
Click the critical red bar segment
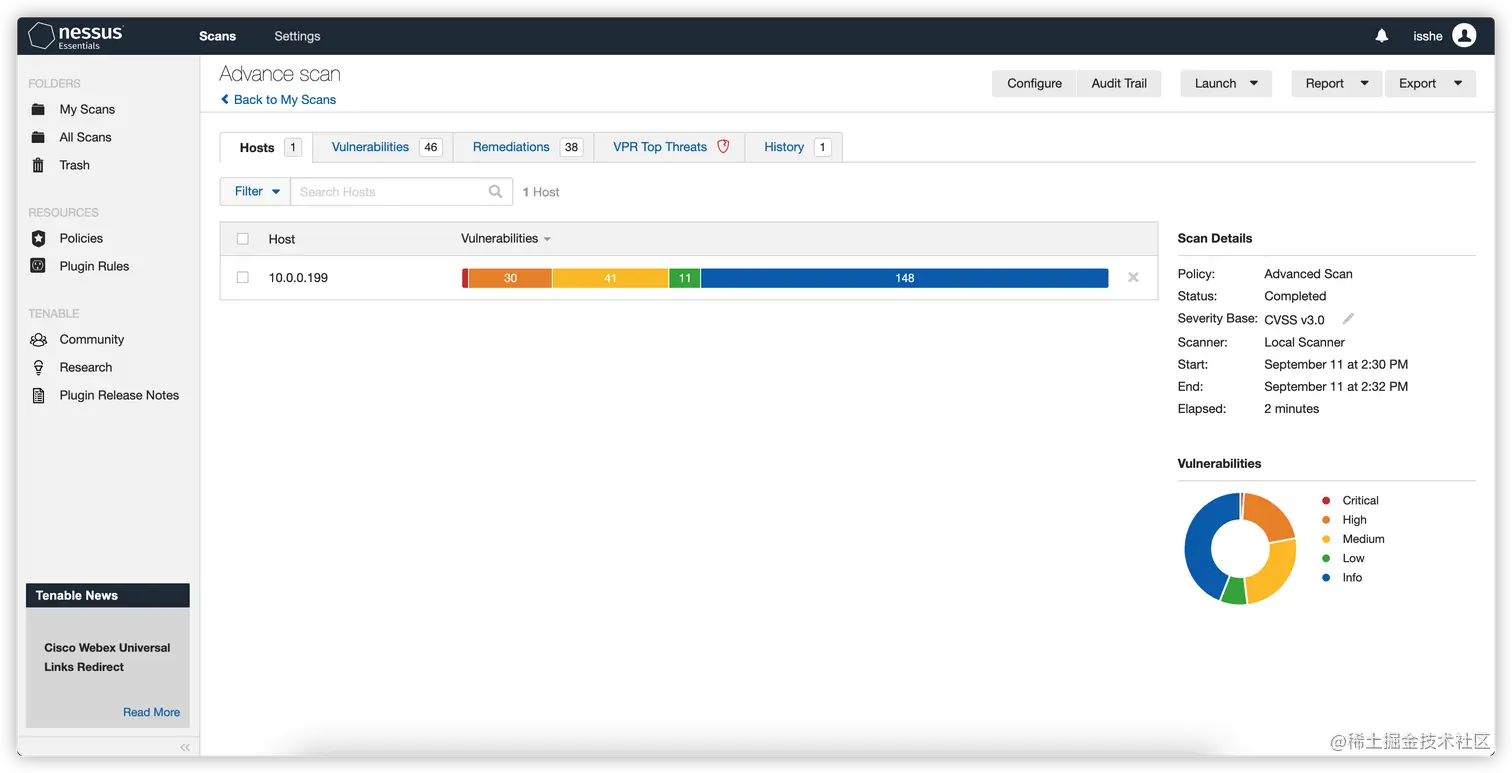465,278
